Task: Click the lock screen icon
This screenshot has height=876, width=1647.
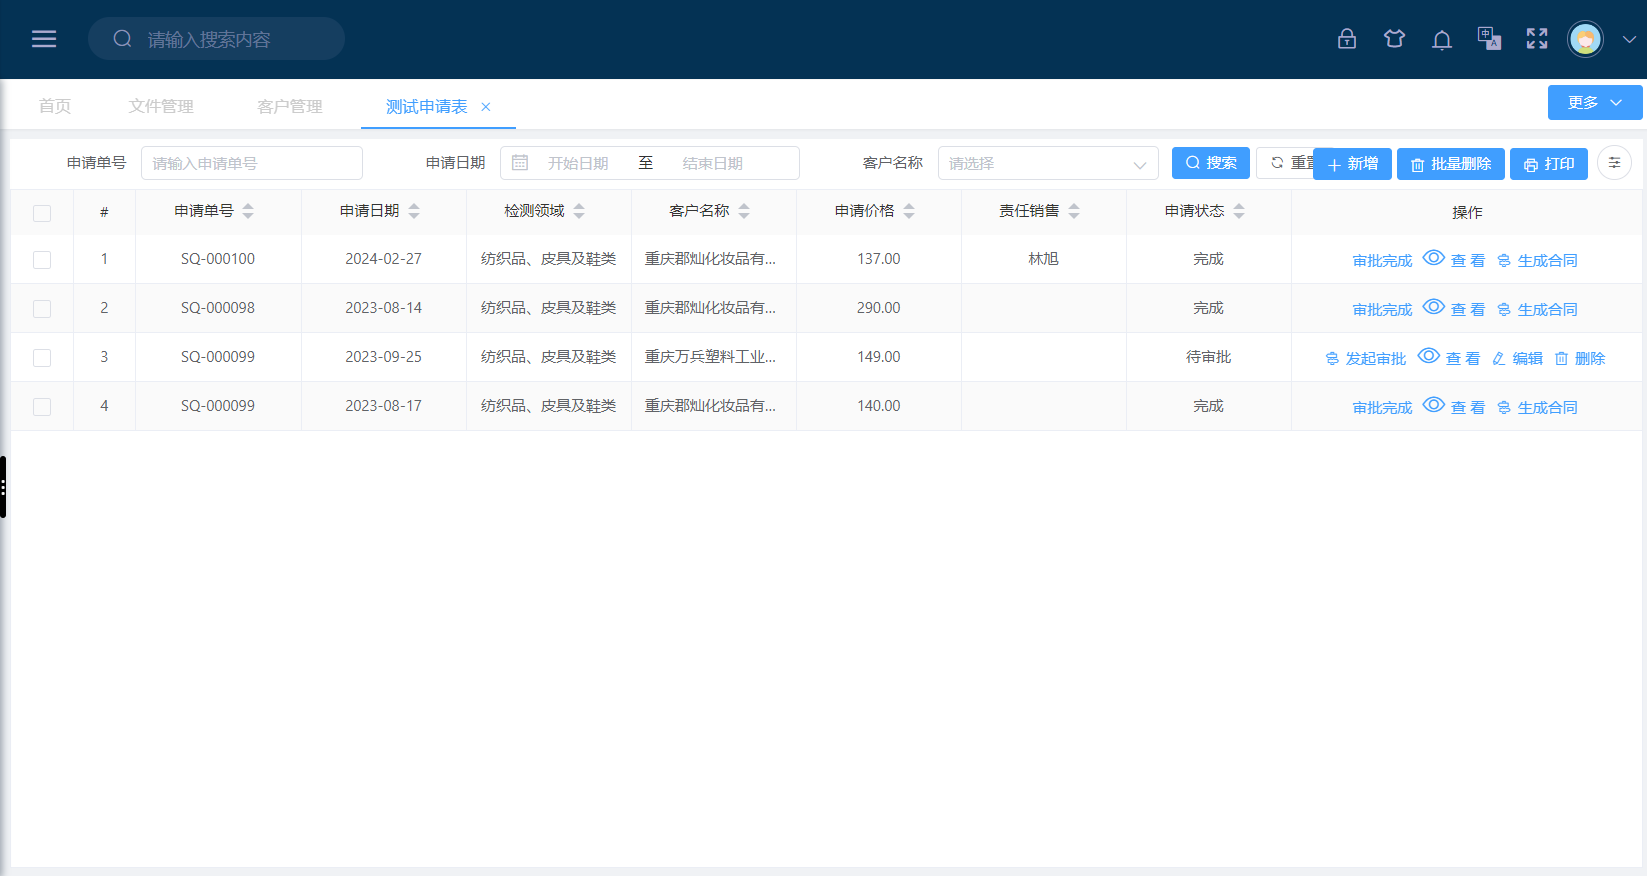Action: click(x=1347, y=39)
